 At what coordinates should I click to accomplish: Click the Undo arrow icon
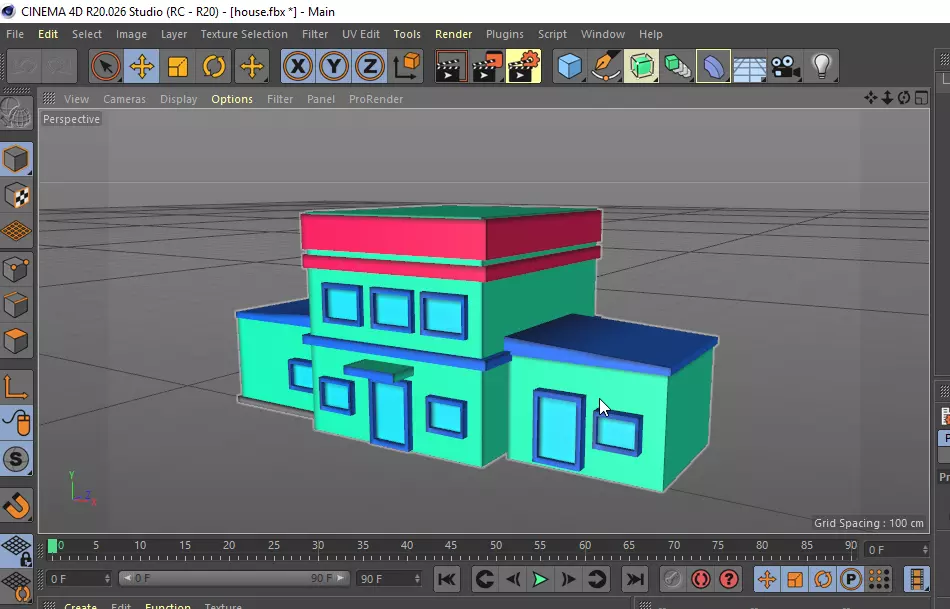24,66
